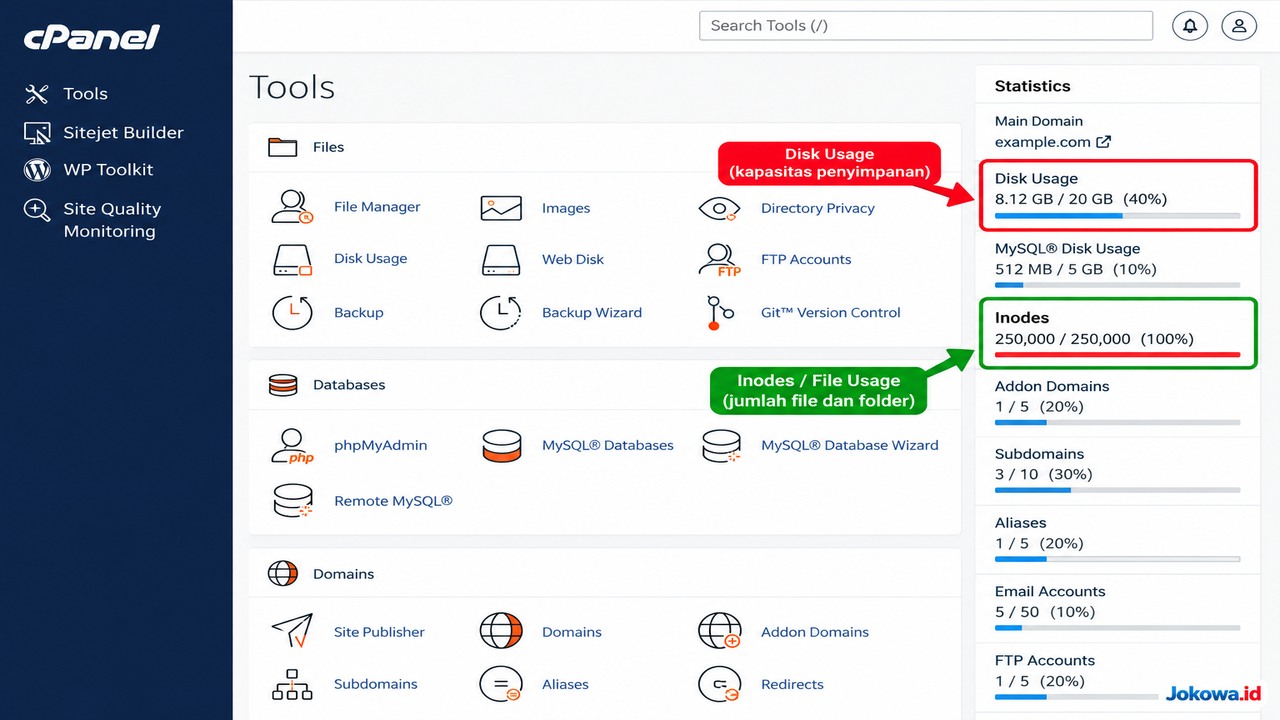The height and width of the screenshot is (720, 1280).
Task: Click the Sitejet Builder sidebar icon
Action: [x=37, y=133]
